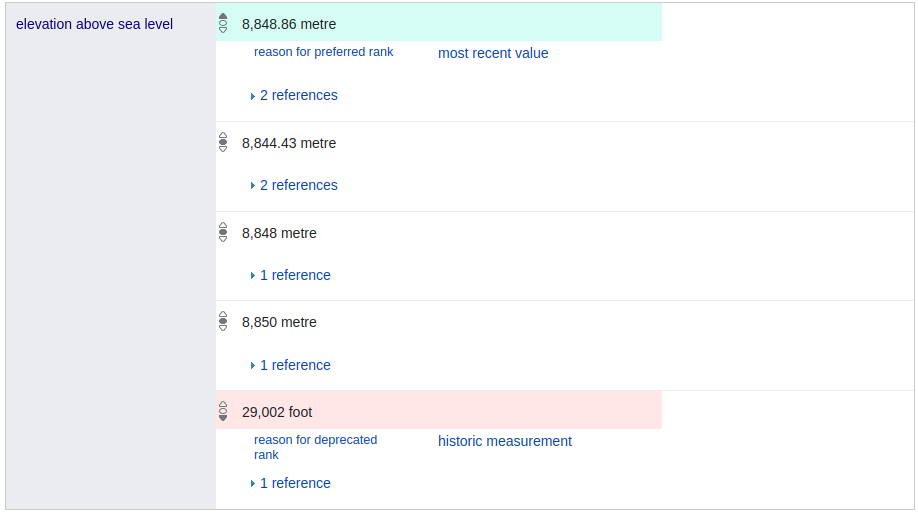Click the 8,848 metre value text
The image size is (918, 514).
coord(279,233)
